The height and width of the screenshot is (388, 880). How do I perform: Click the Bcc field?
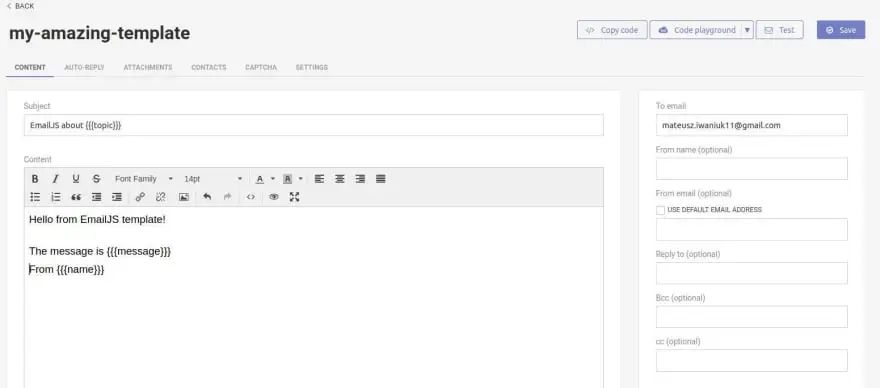[751, 317]
